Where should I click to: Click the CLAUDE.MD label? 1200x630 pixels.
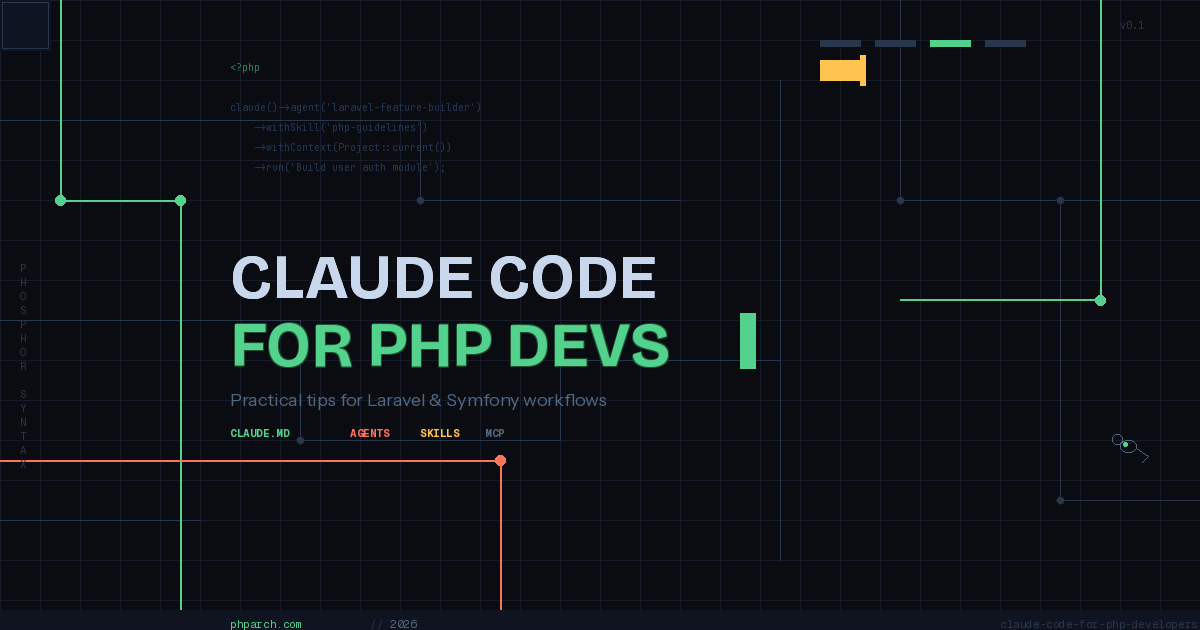[260, 434]
